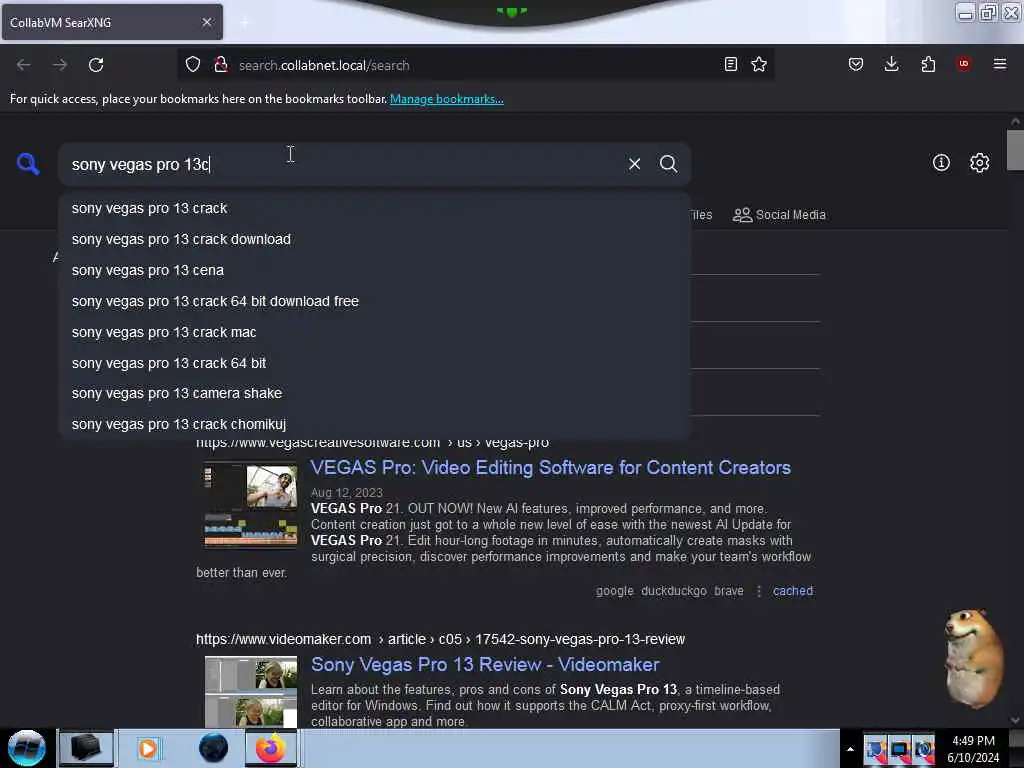Click the insecure lock icon in address bar
The width and height of the screenshot is (1024, 768).
[221, 64]
